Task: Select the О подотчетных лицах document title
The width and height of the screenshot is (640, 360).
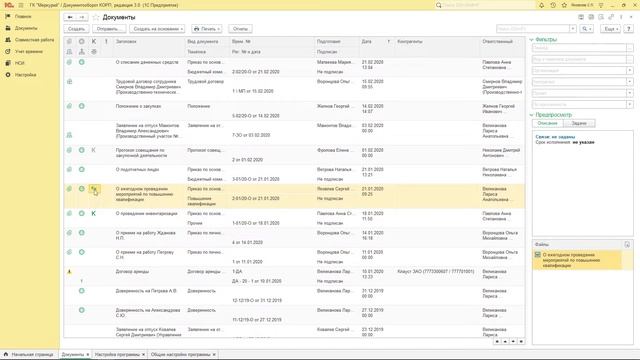Action: click(x=137, y=169)
